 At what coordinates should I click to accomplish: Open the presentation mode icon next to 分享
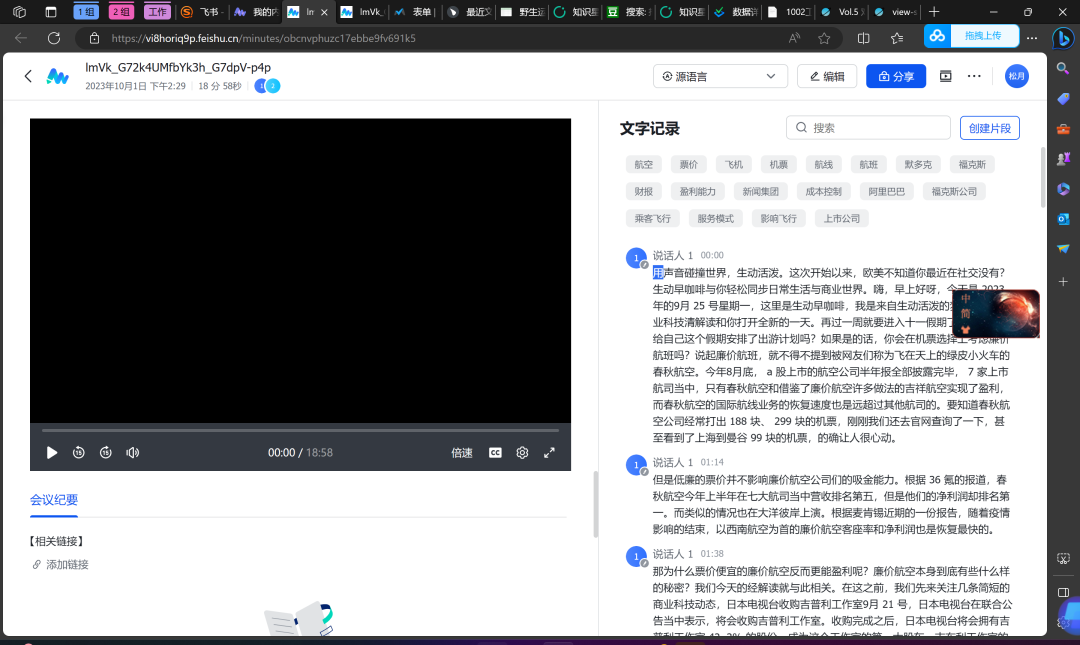[946, 76]
